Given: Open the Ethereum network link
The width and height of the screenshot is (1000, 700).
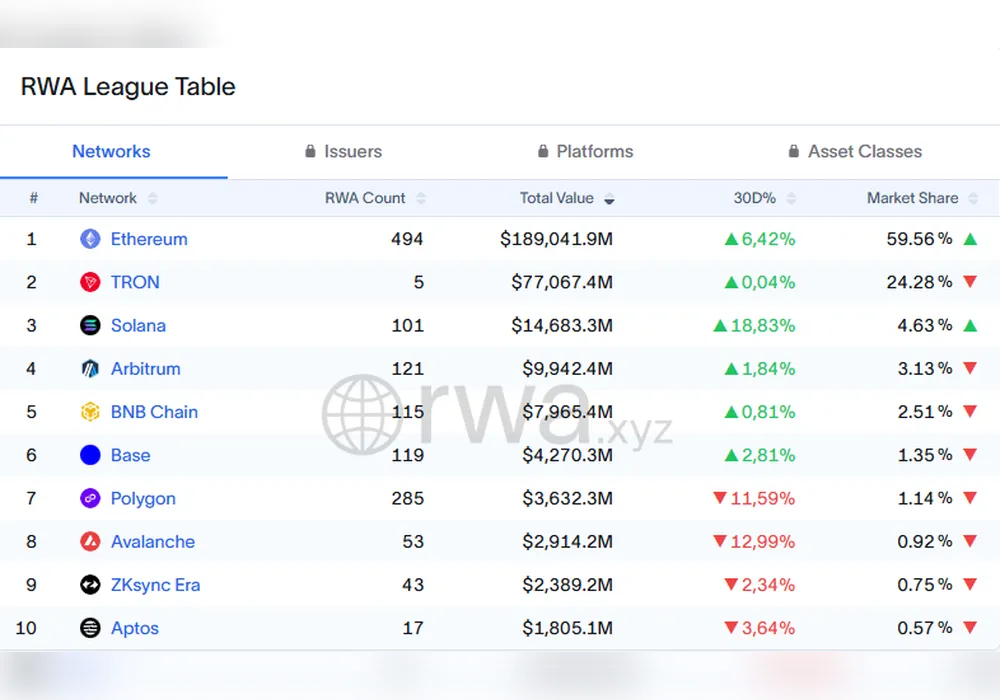Looking at the screenshot, I should [149, 239].
